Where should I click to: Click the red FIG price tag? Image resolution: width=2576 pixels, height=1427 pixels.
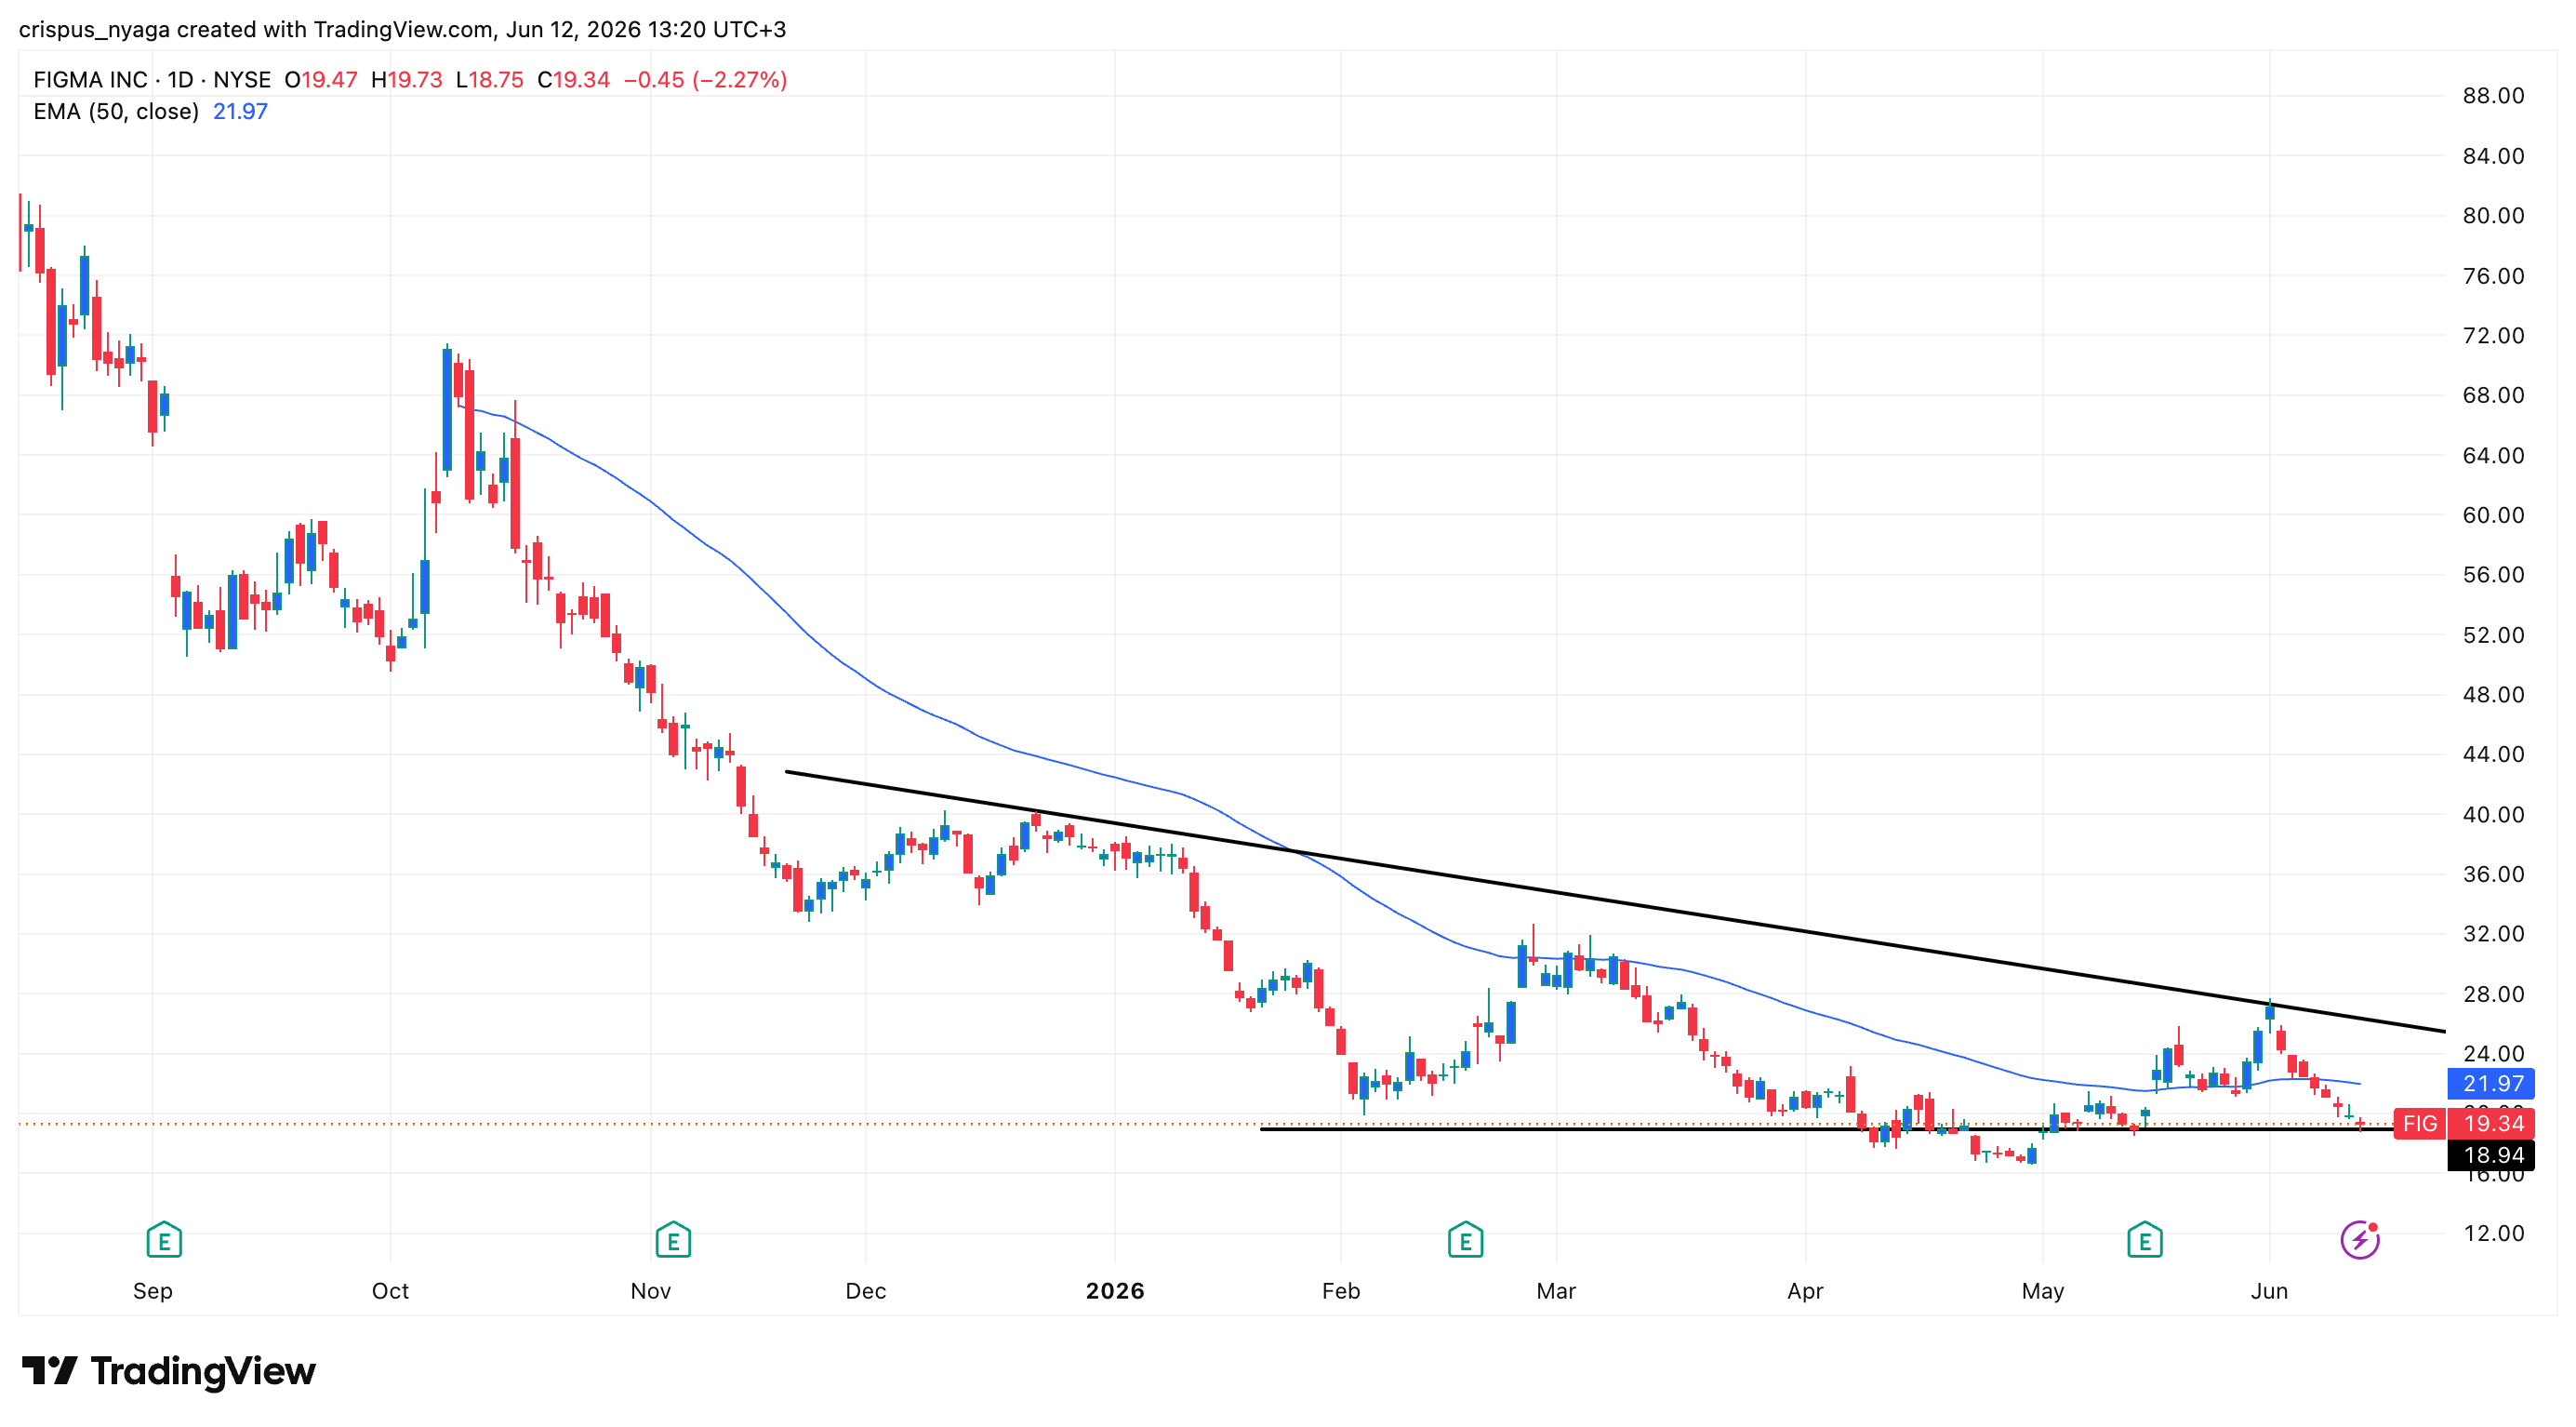(x=2420, y=1123)
